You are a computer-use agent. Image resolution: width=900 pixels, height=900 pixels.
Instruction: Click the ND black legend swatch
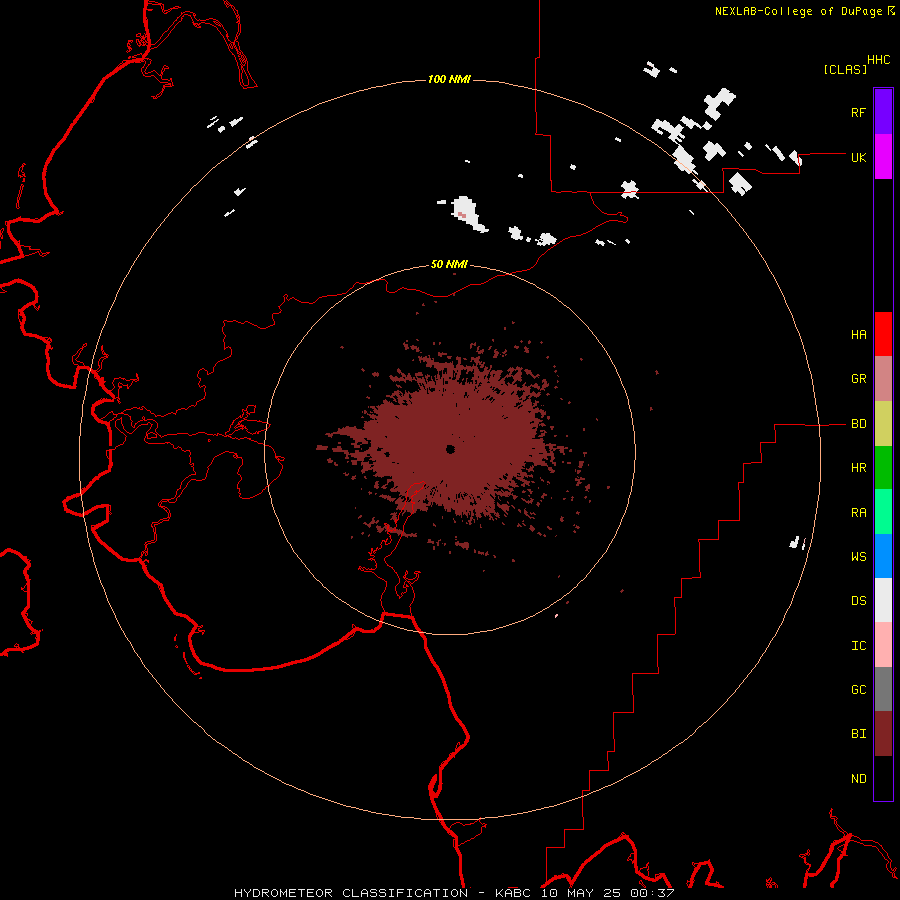pyautogui.click(x=883, y=778)
